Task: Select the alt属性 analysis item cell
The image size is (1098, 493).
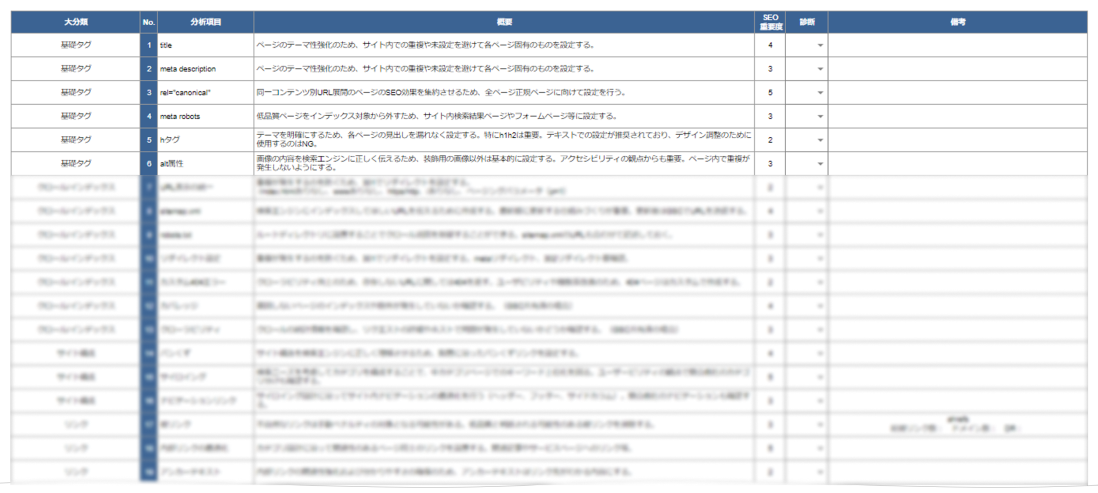Action: click(205, 164)
